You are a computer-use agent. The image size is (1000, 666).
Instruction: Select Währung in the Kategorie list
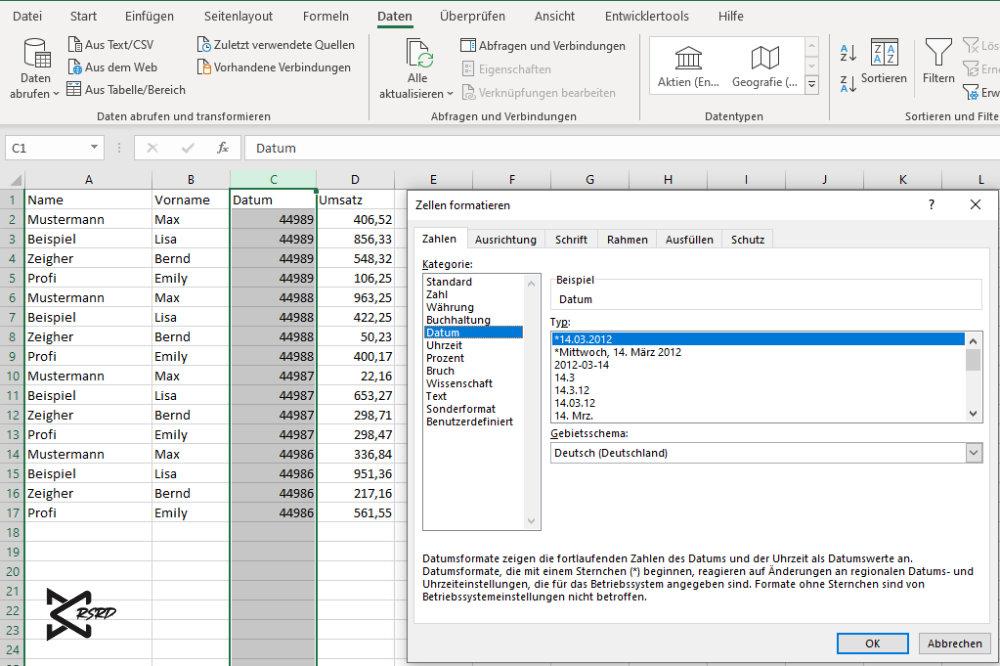450,307
